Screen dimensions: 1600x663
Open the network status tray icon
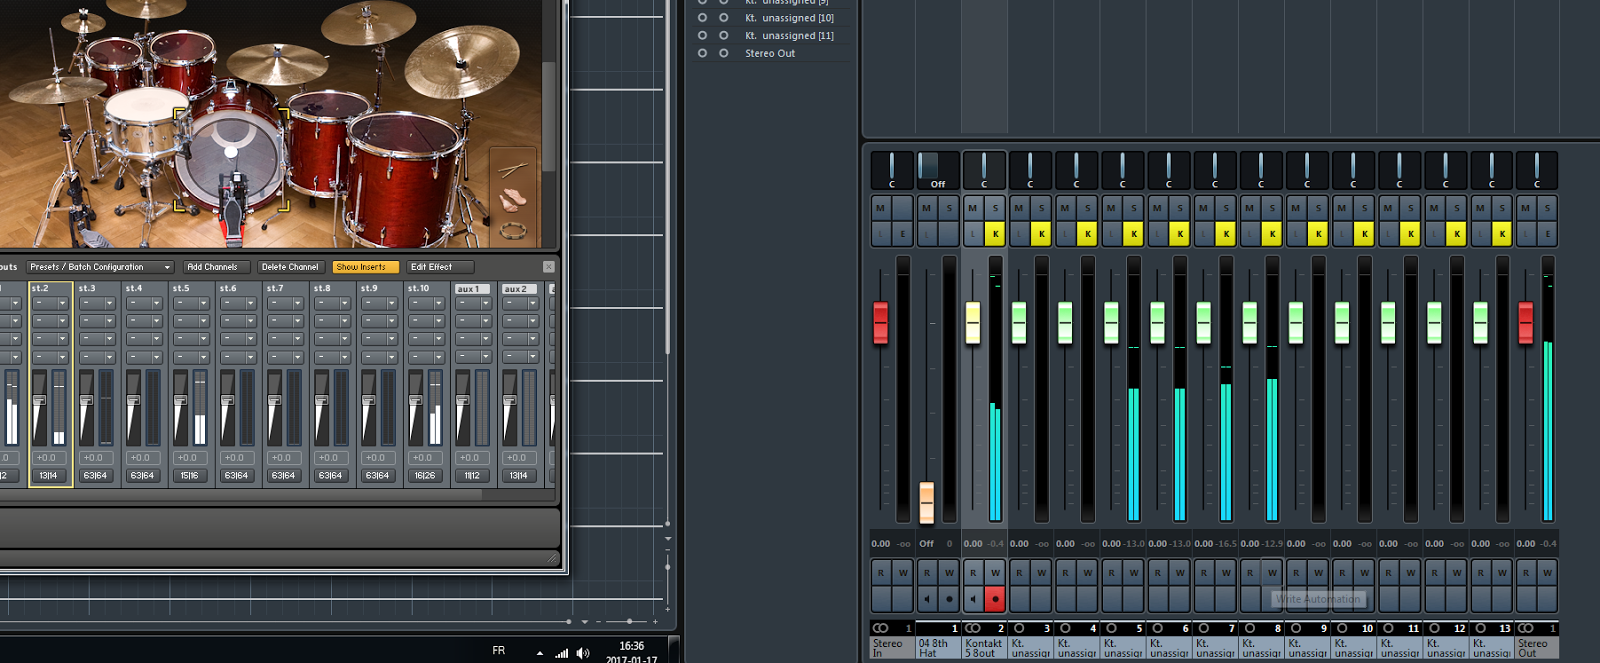coord(562,653)
